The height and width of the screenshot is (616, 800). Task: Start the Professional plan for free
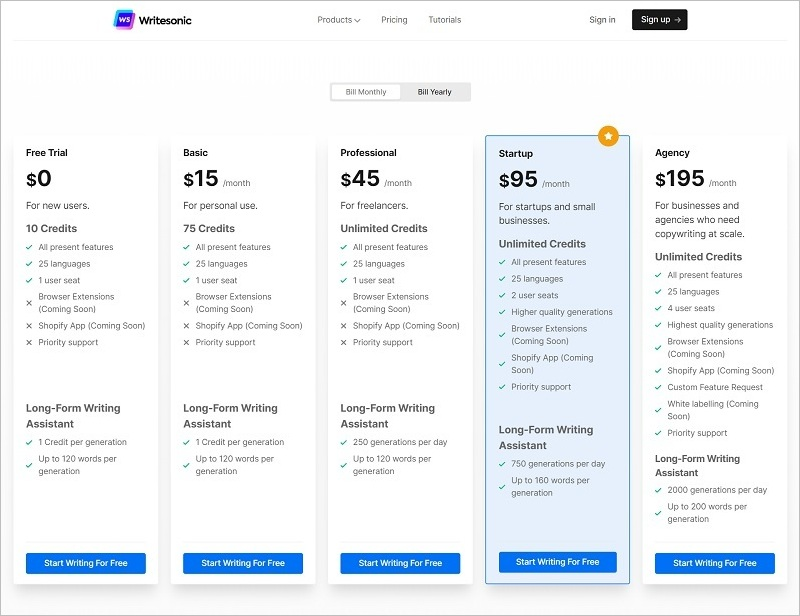point(400,563)
